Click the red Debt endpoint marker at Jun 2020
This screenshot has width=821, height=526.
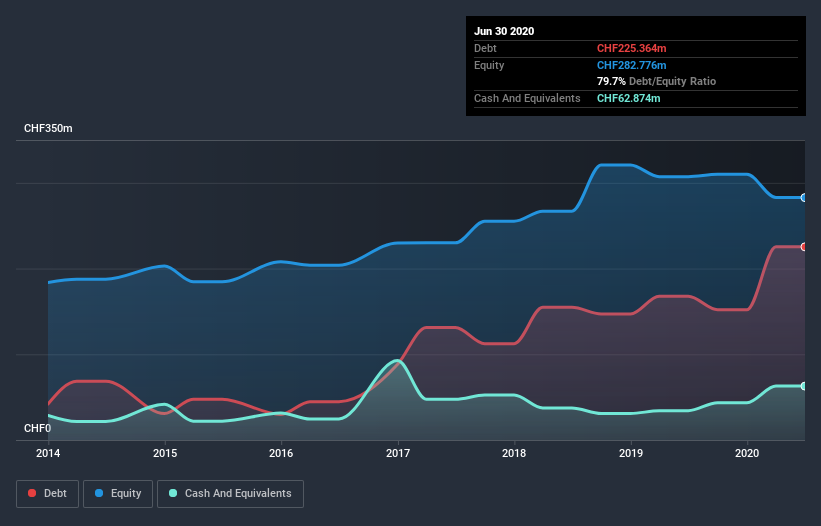click(x=804, y=247)
